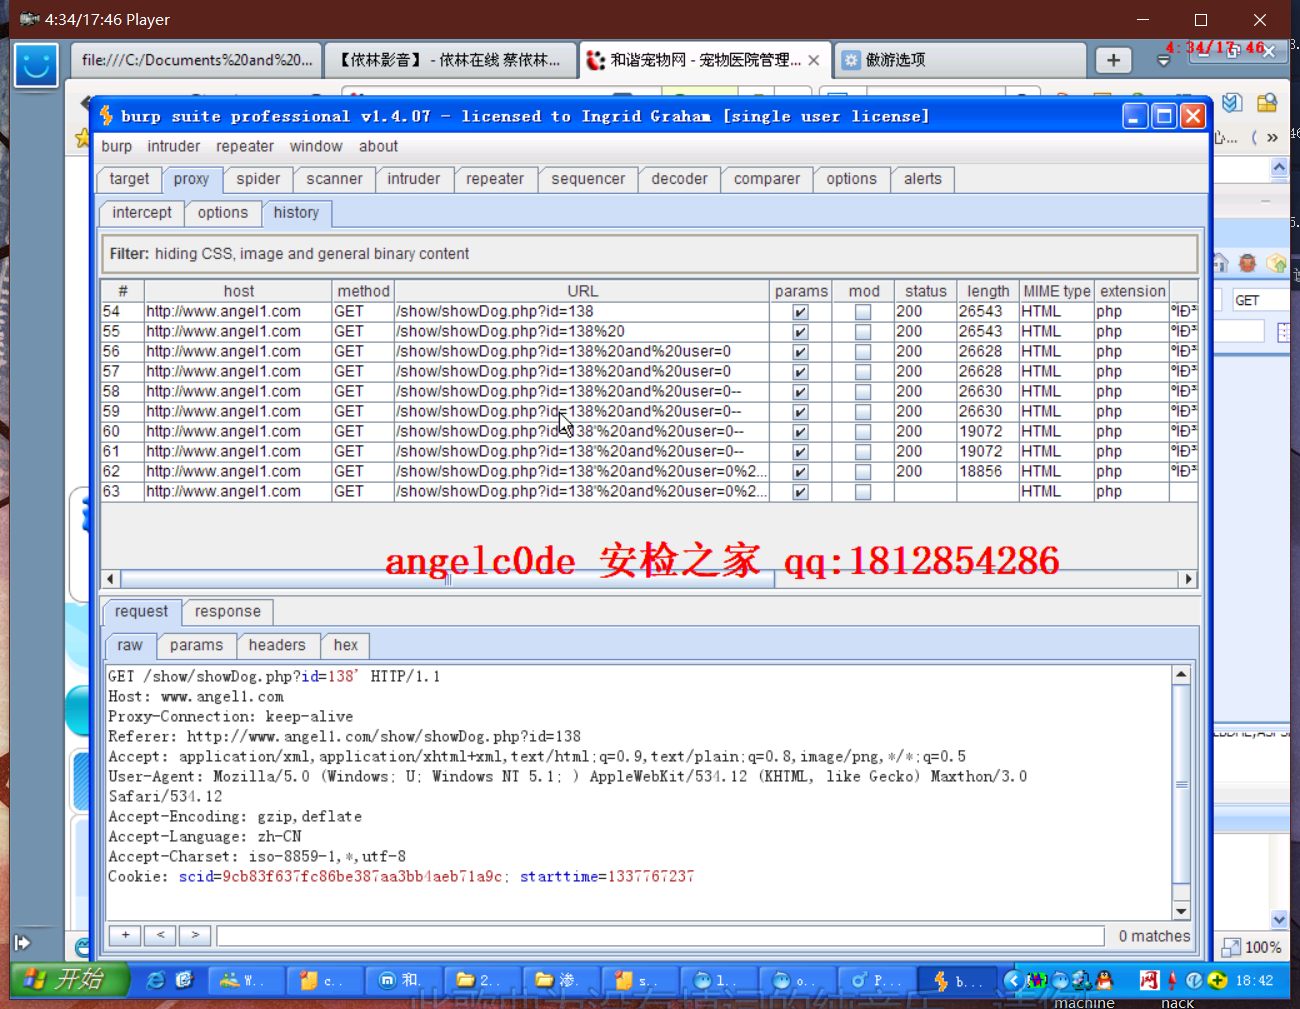Switch to the sequencer tab
This screenshot has height=1009, width=1300.
588,179
